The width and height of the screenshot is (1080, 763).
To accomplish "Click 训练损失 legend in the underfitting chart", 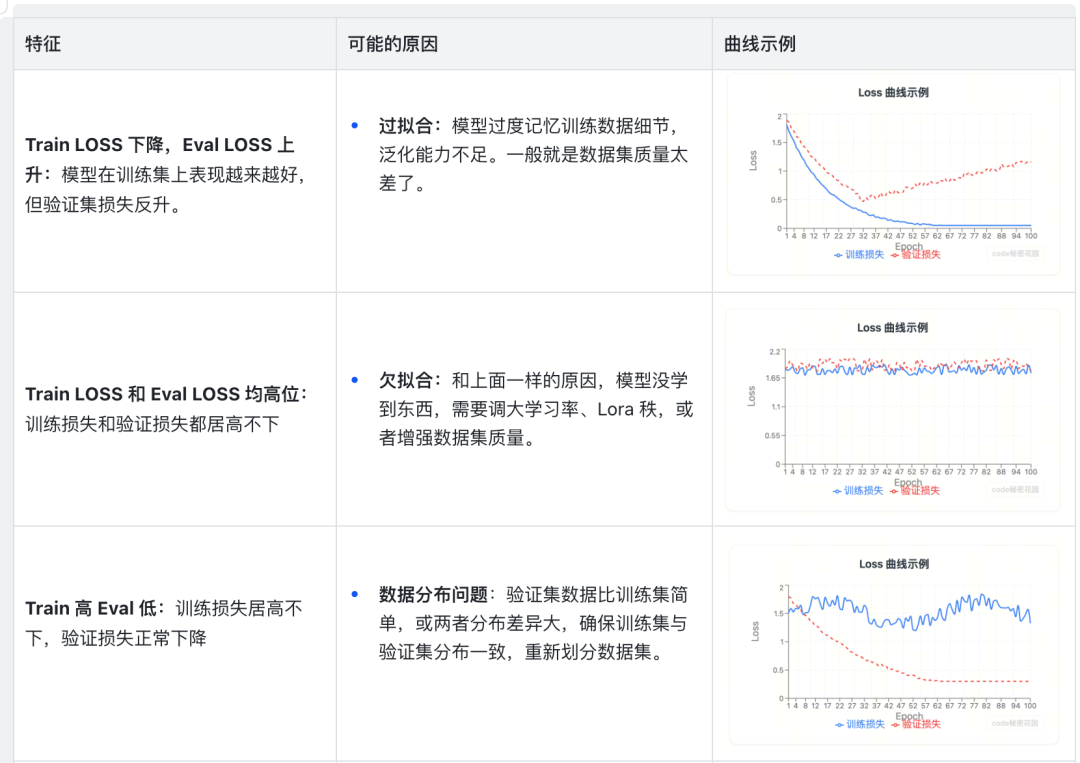I will (x=858, y=491).
